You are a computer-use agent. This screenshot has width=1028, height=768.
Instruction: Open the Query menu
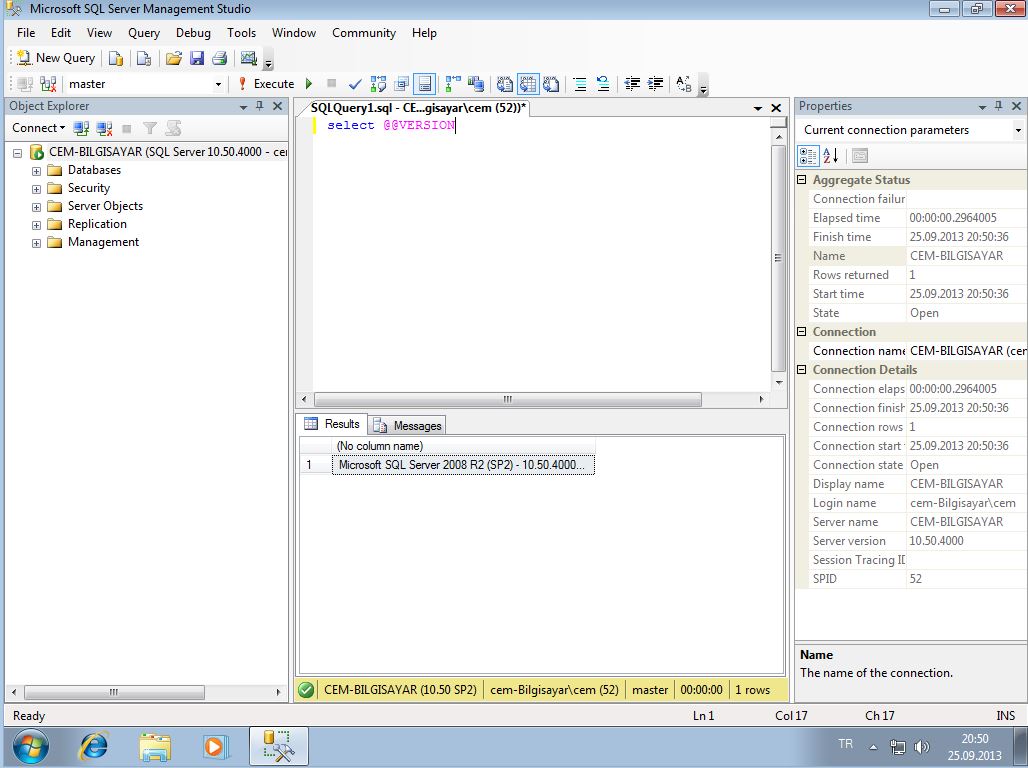click(x=144, y=33)
